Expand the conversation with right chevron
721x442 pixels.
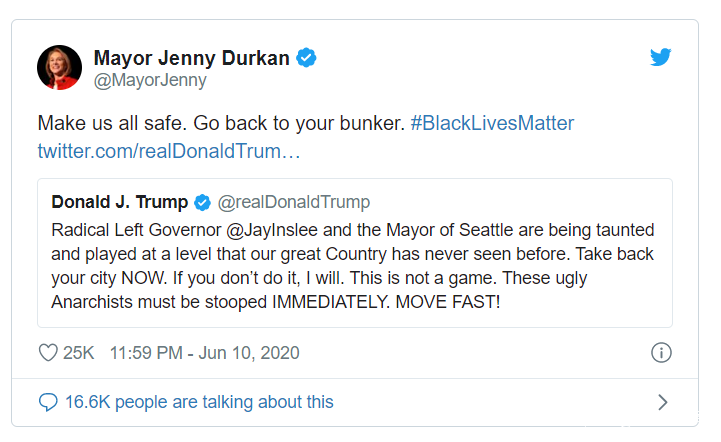[661, 402]
